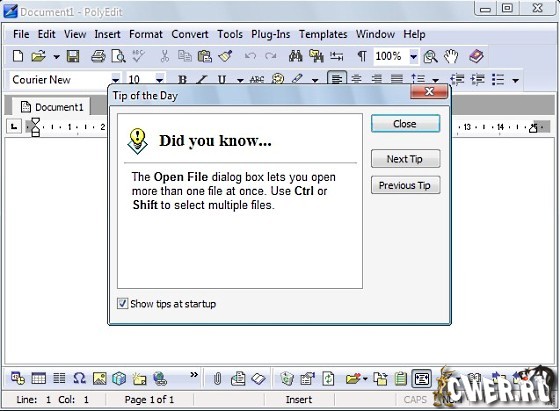Expand line spacing dropdown arrow

(x=435, y=80)
